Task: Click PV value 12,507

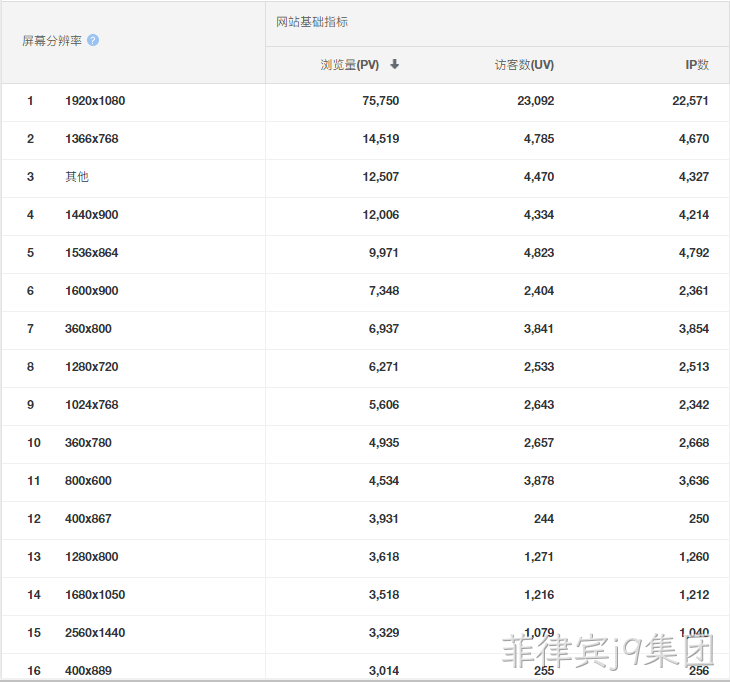Action: click(x=381, y=177)
